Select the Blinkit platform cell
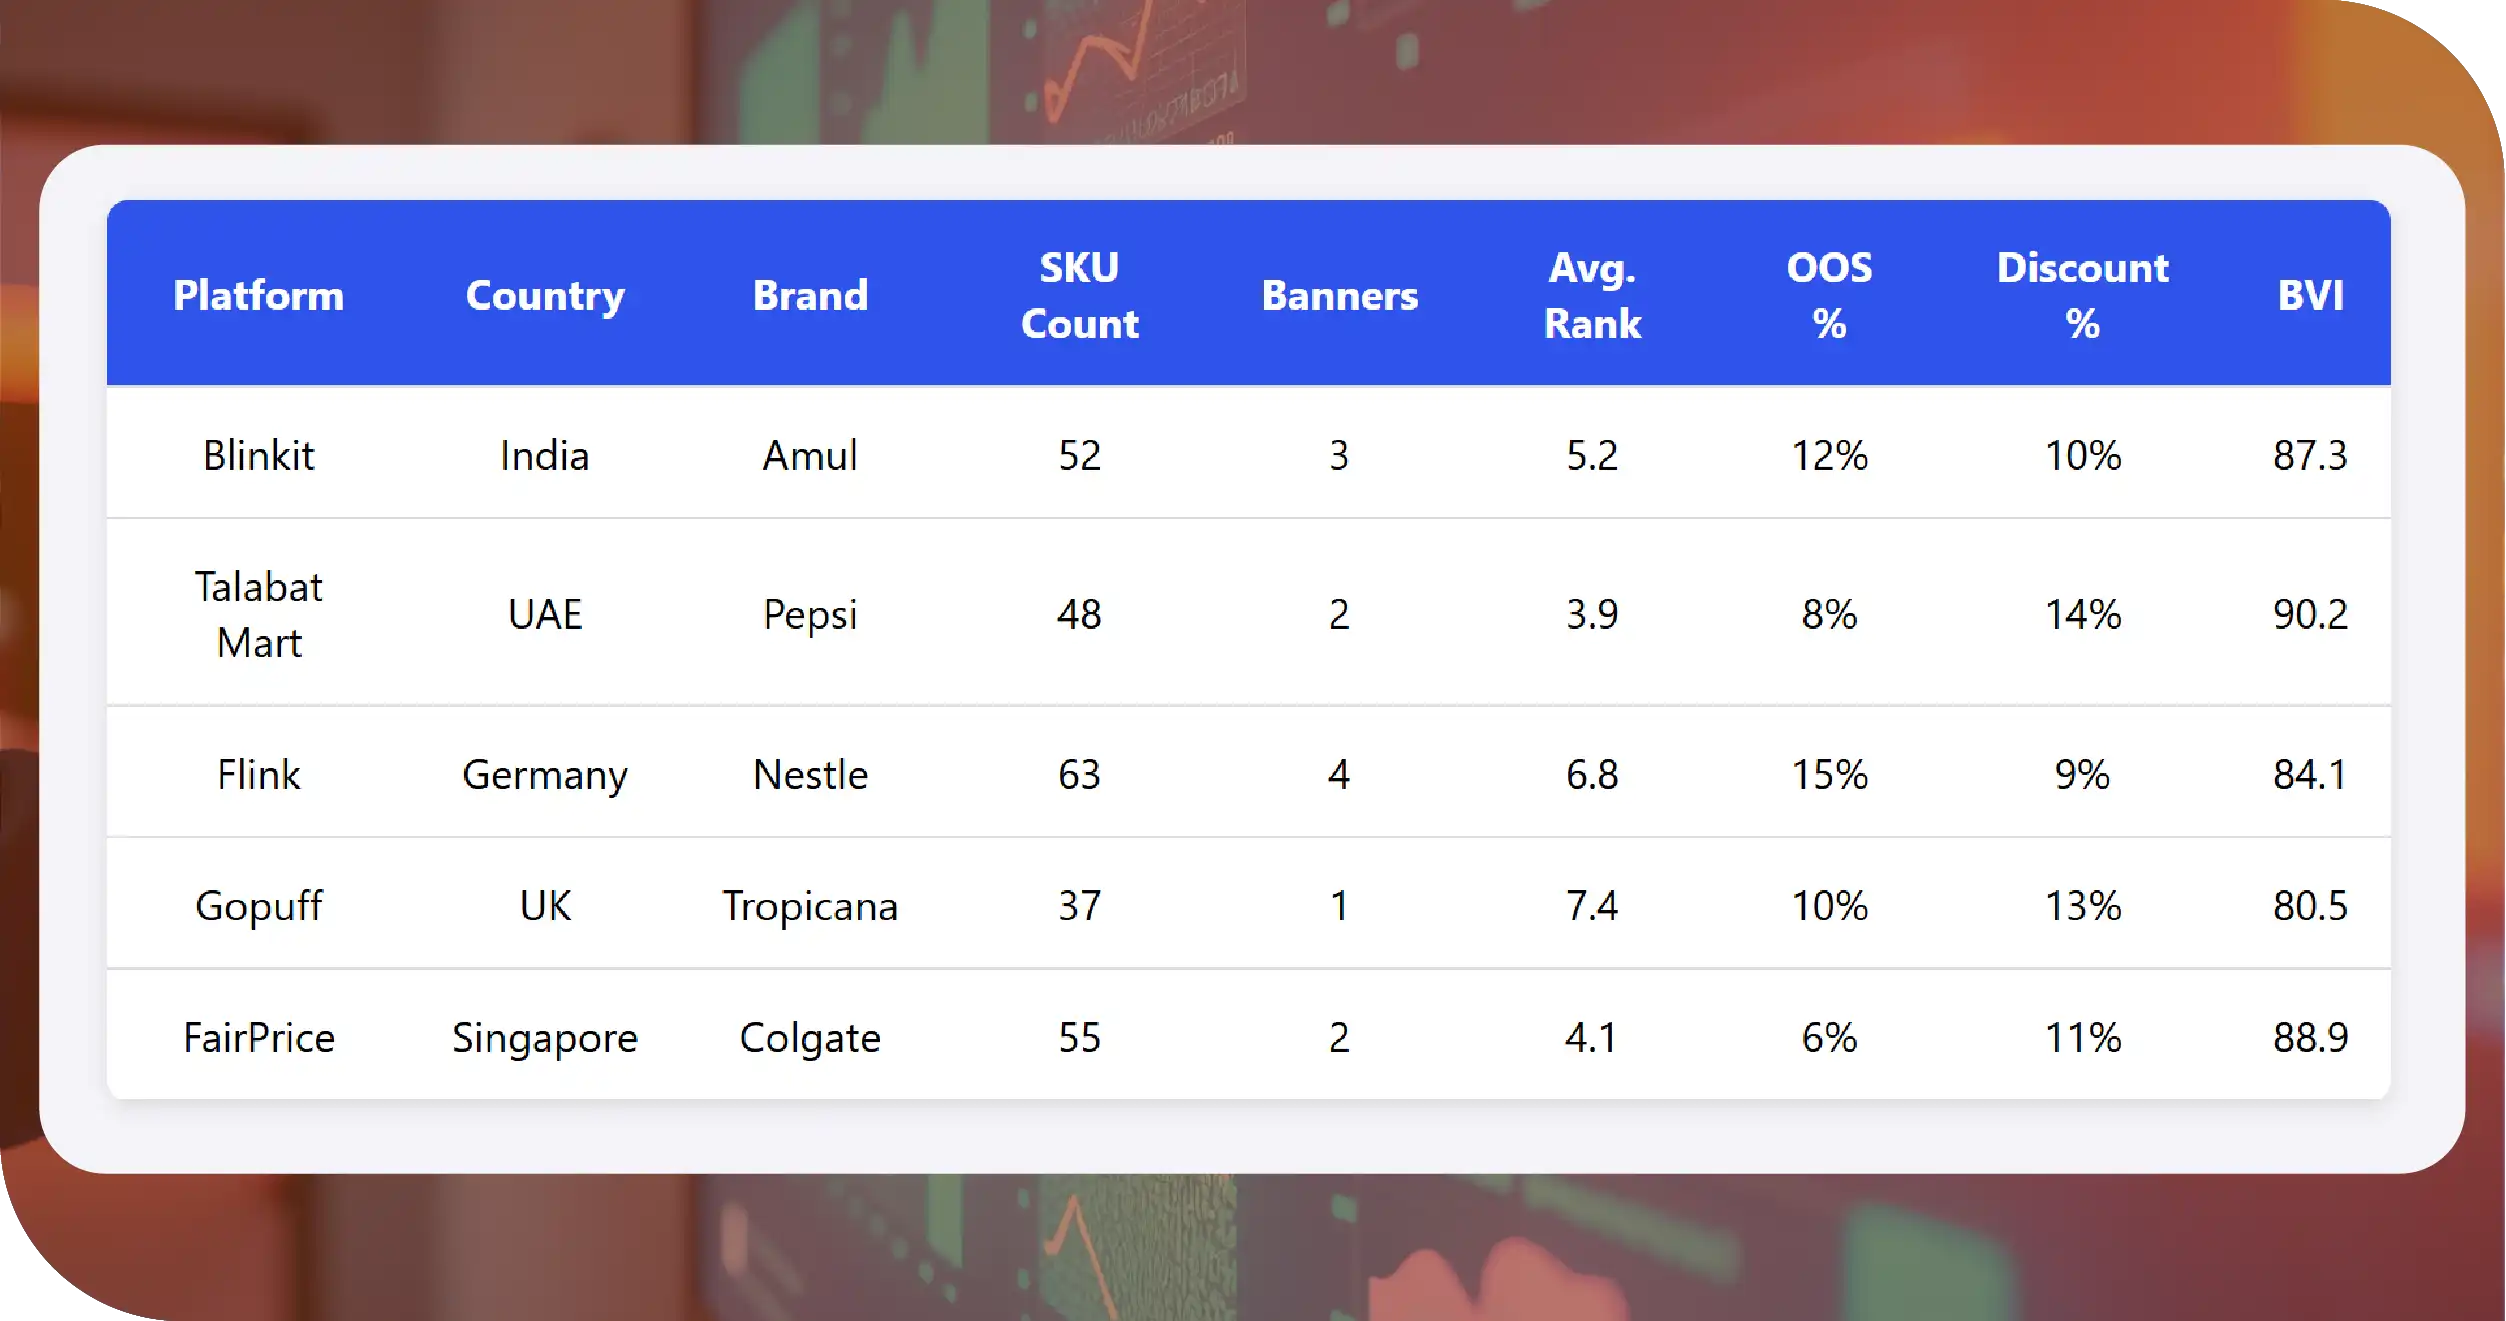Viewport: 2506px width, 1321px height. [x=258, y=456]
